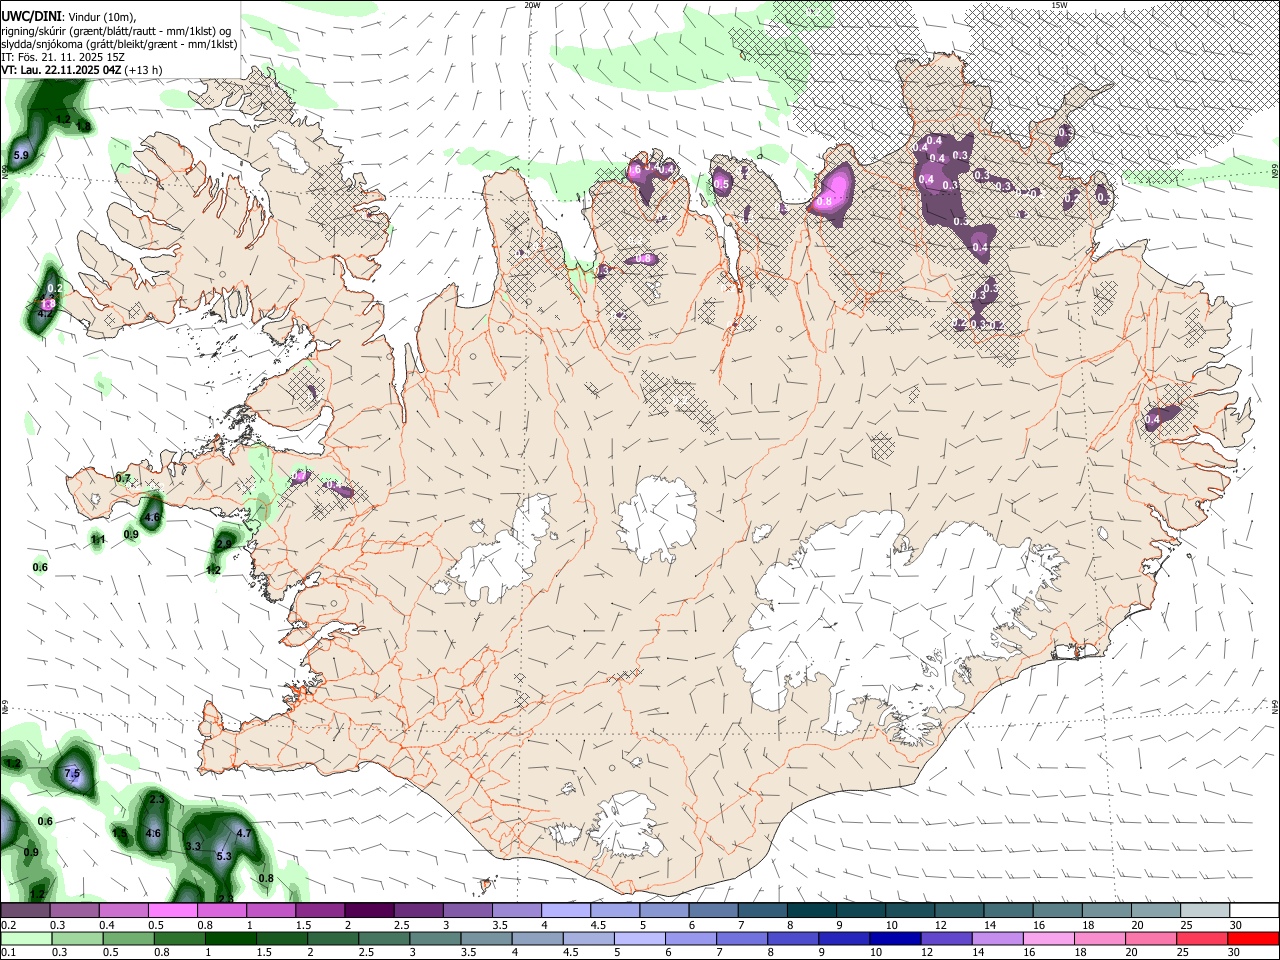
Task: Pick the dusky mauve snow swatch after 0.2
Action: [x=25, y=911]
